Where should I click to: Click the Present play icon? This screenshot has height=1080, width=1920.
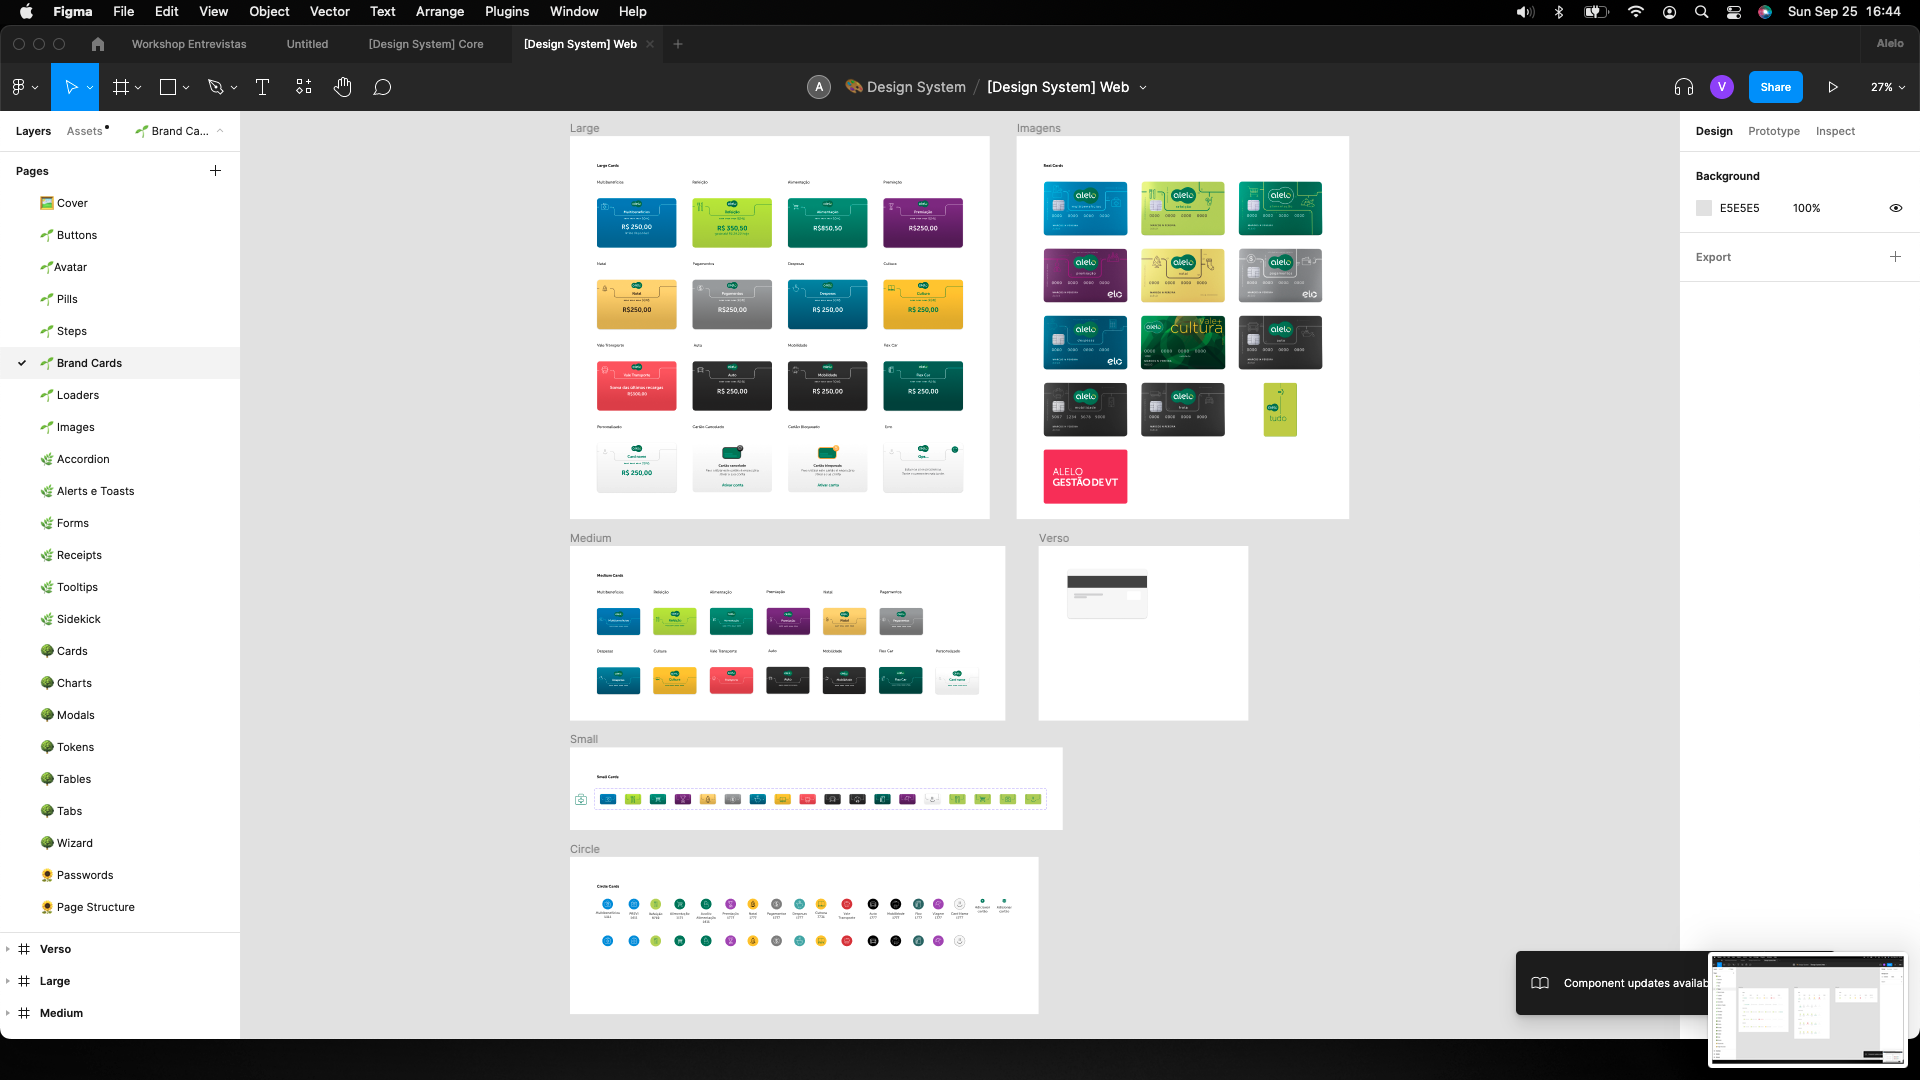[x=1833, y=87]
